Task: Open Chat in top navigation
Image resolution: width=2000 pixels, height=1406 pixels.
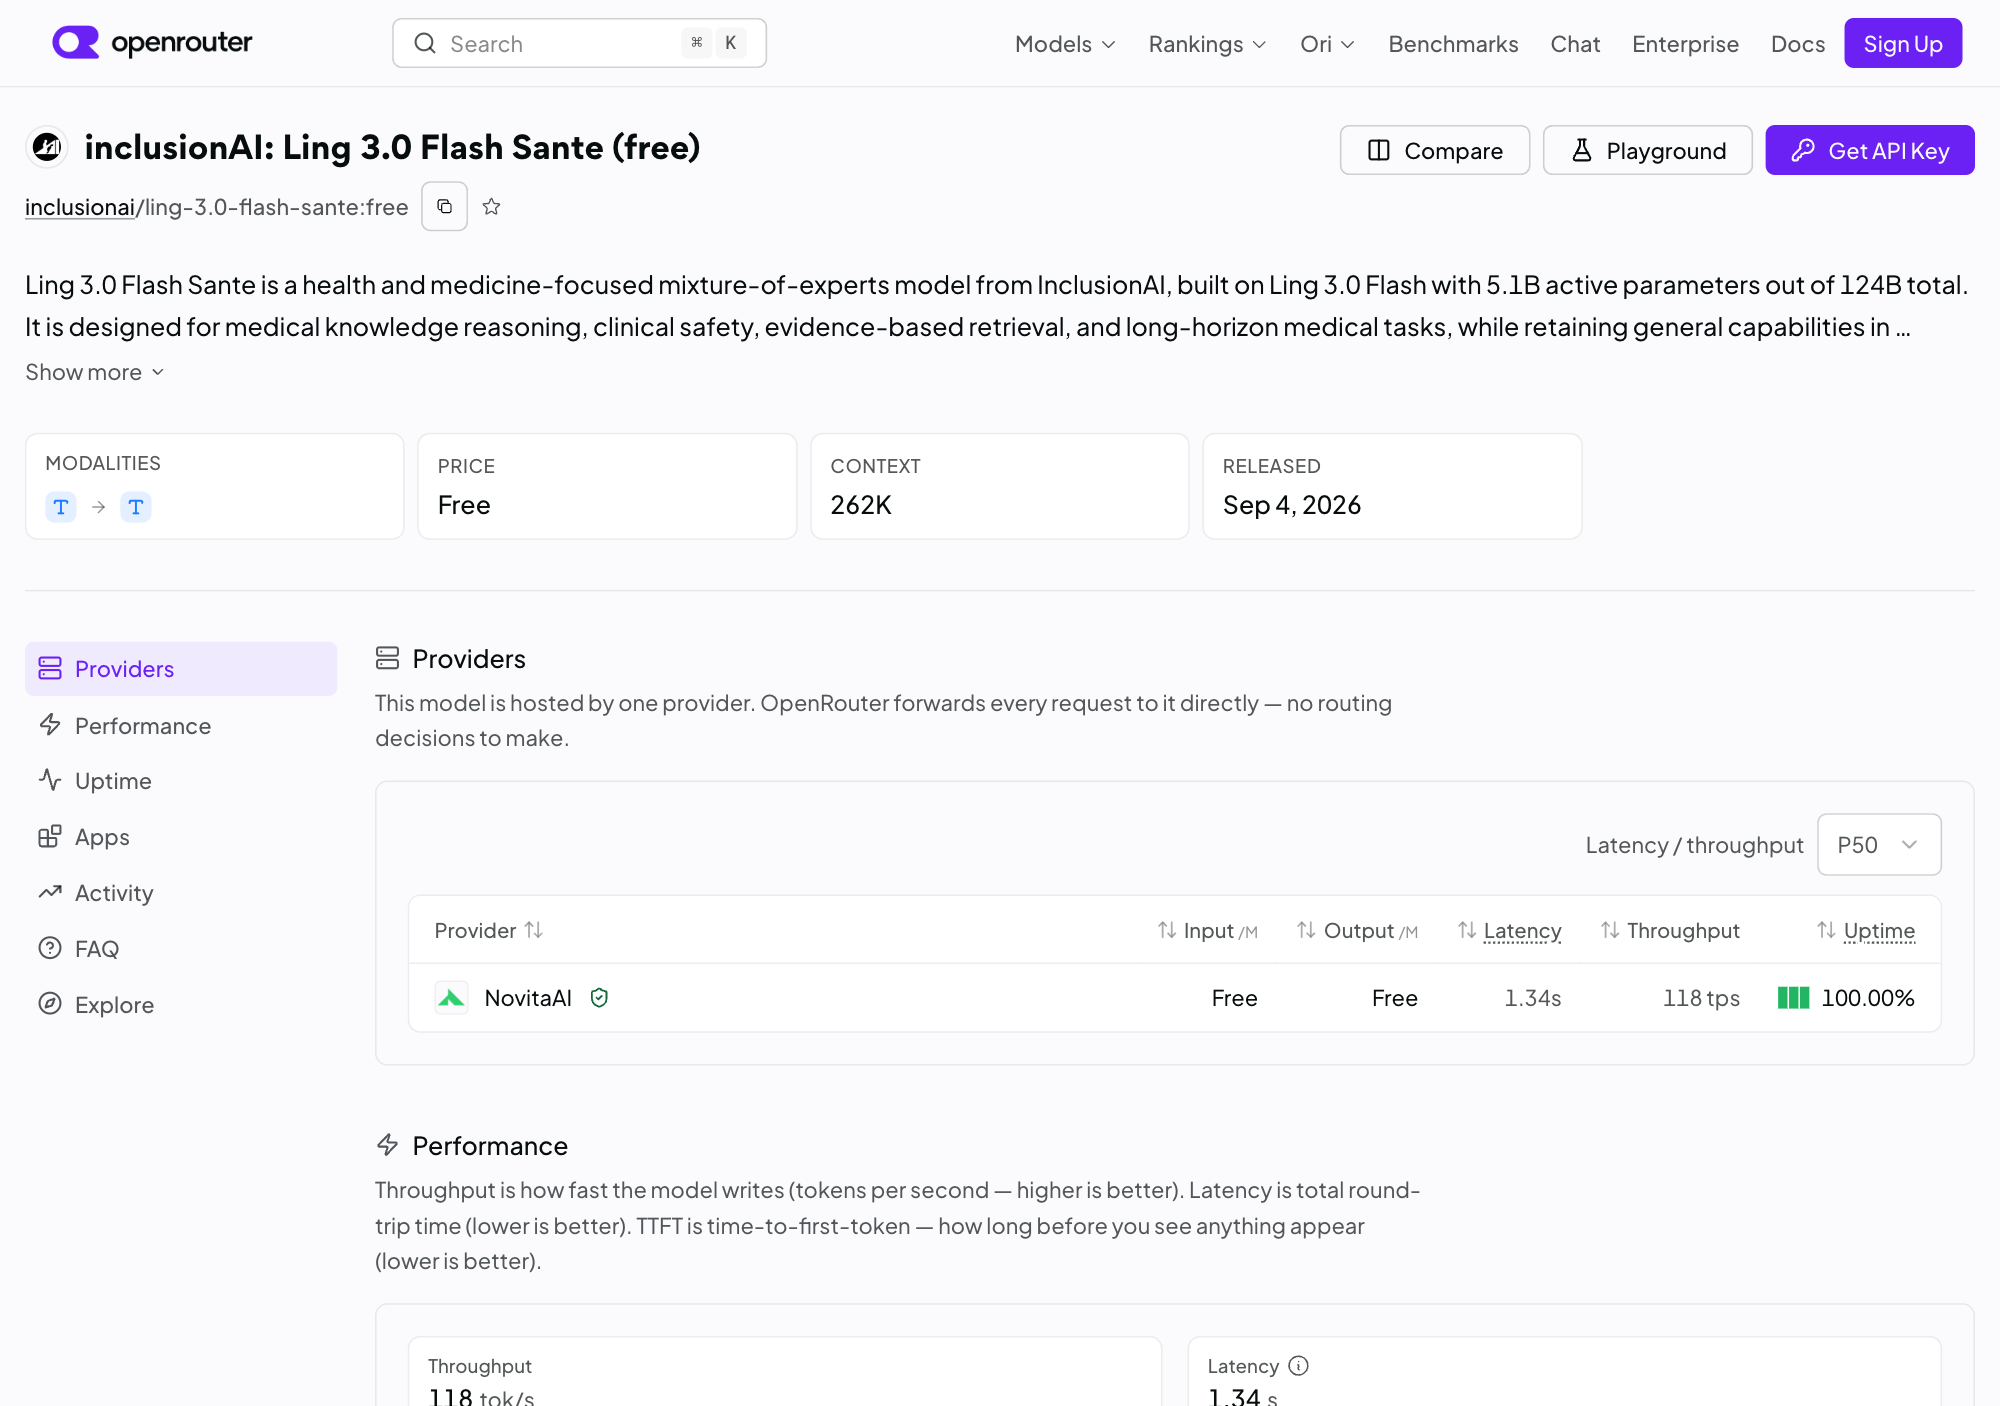Action: click(x=1575, y=44)
